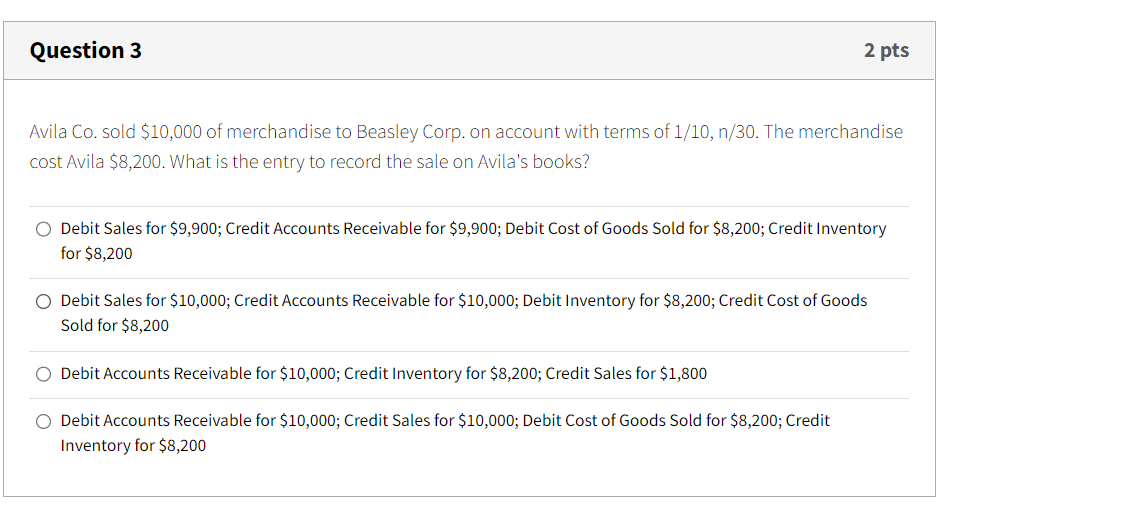Click "for $8,200" continuation of first answer
Screen dimensions: 1127x524
(x=96, y=254)
